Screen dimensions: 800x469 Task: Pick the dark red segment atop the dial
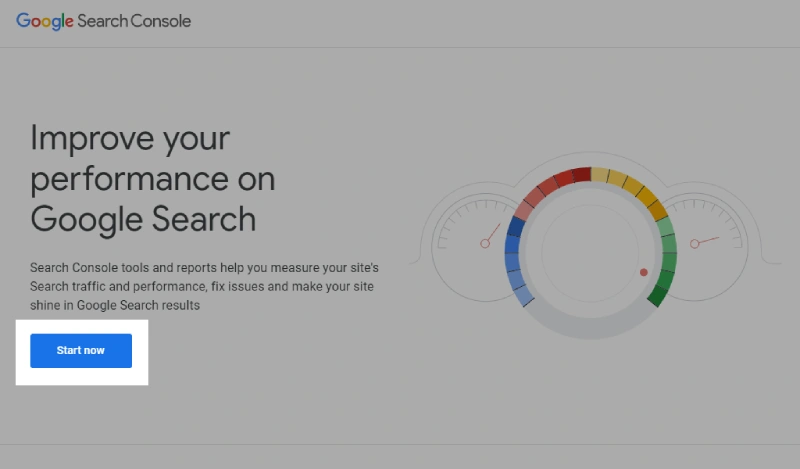coord(582,175)
